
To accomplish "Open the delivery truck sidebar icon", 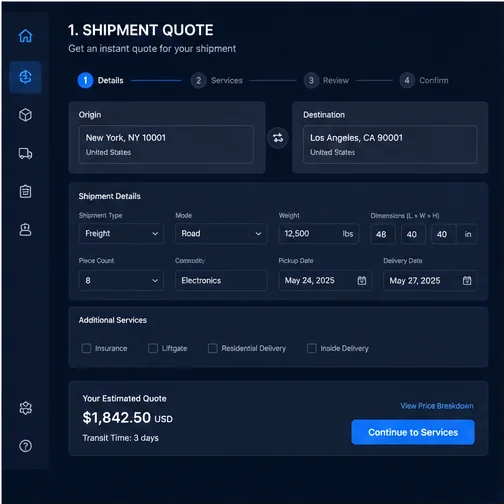I will [x=25, y=153].
